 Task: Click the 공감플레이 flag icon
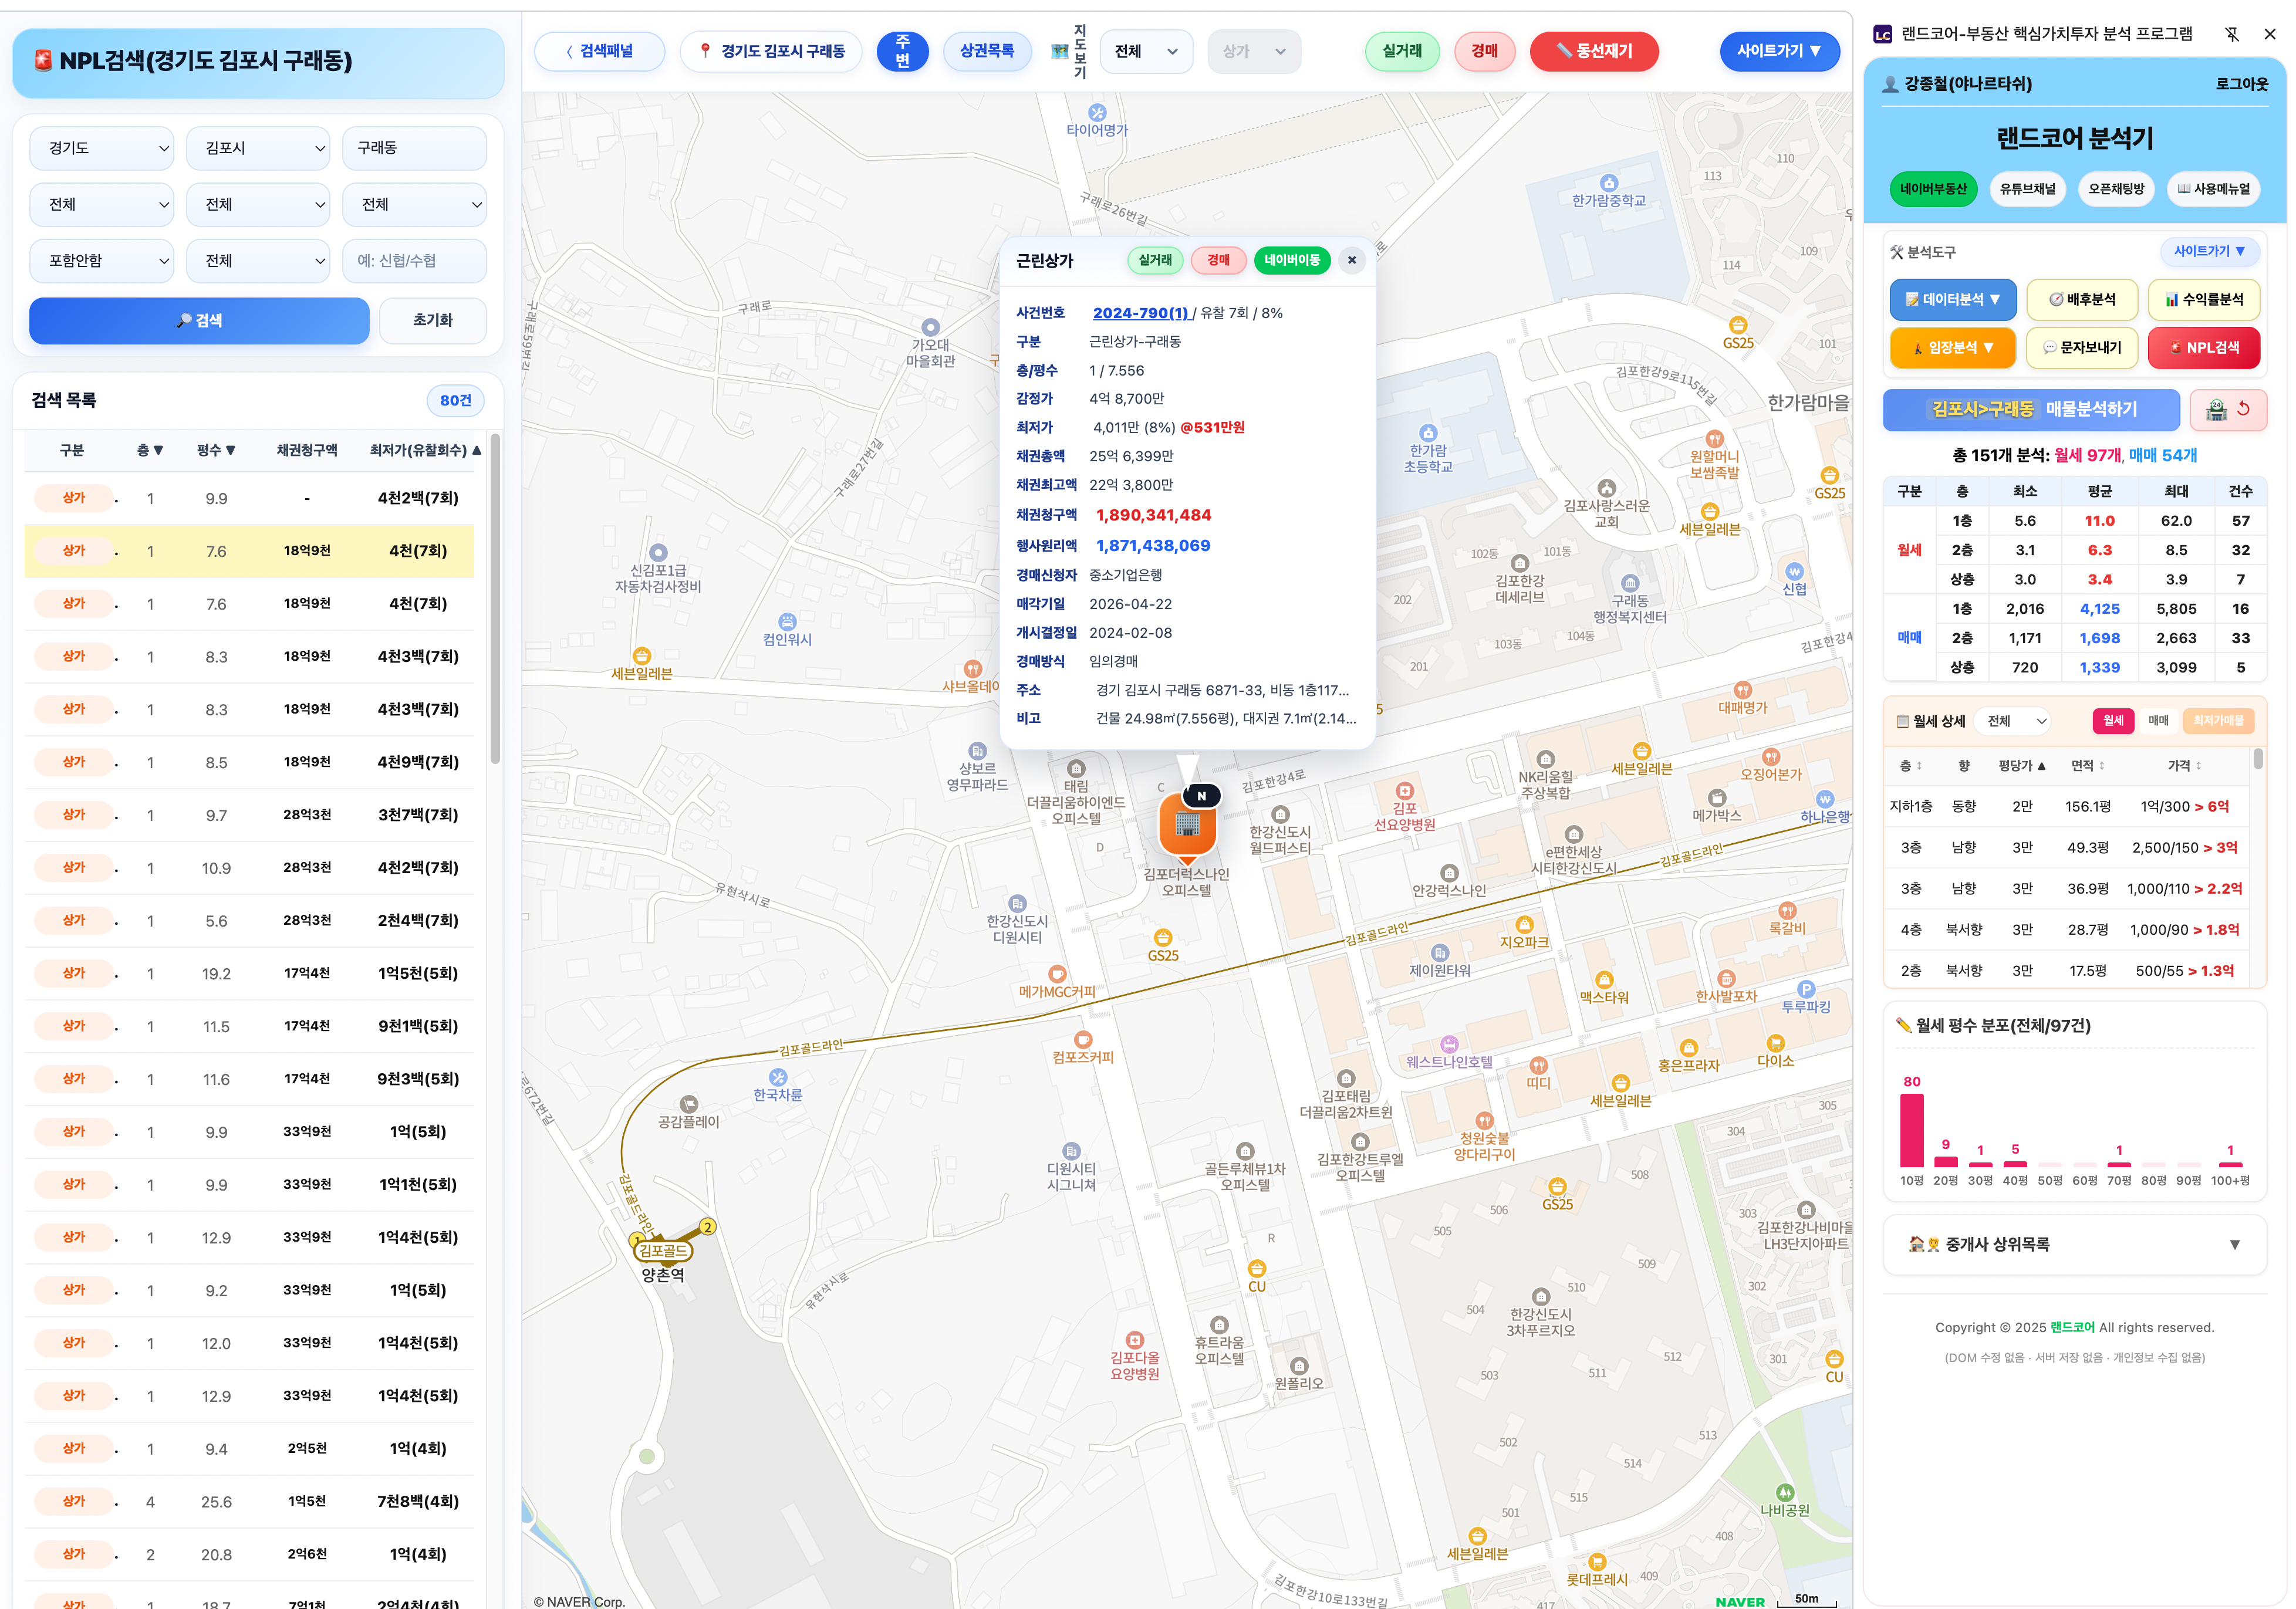pyautogui.click(x=688, y=1104)
